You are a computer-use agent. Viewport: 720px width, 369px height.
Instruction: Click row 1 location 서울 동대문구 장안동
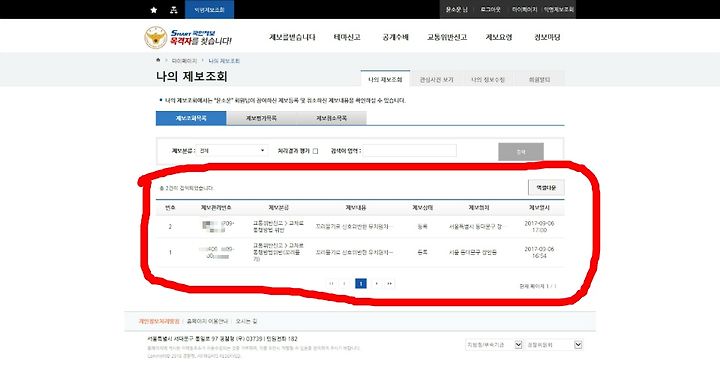[x=472, y=252]
